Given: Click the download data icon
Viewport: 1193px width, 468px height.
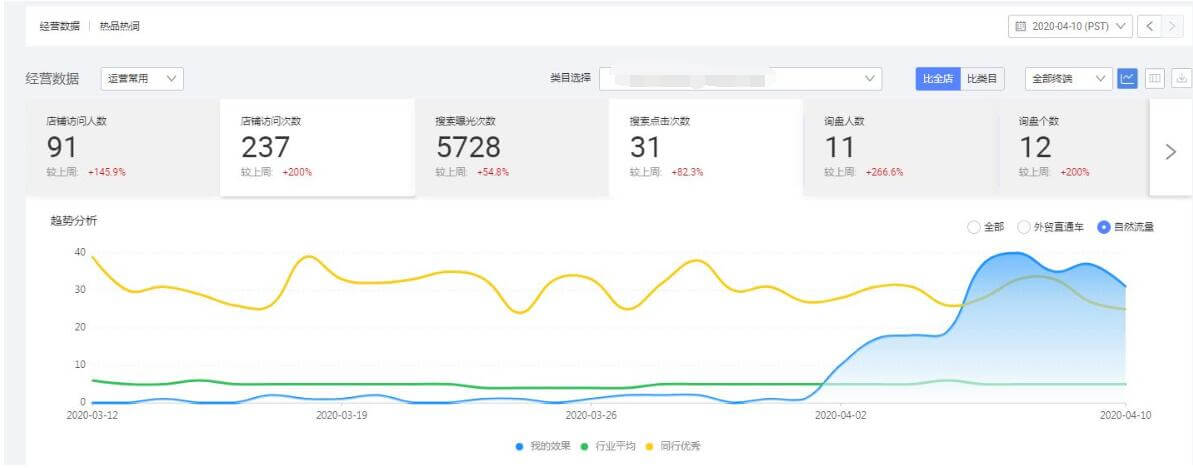Looking at the screenshot, I should click(x=1181, y=79).
